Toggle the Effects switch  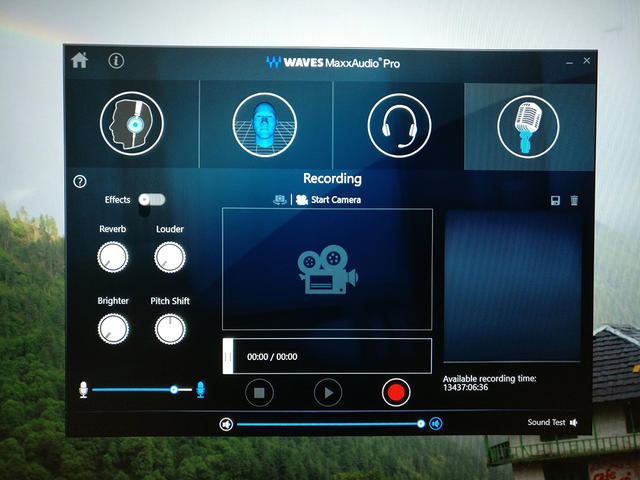[151, 200]
